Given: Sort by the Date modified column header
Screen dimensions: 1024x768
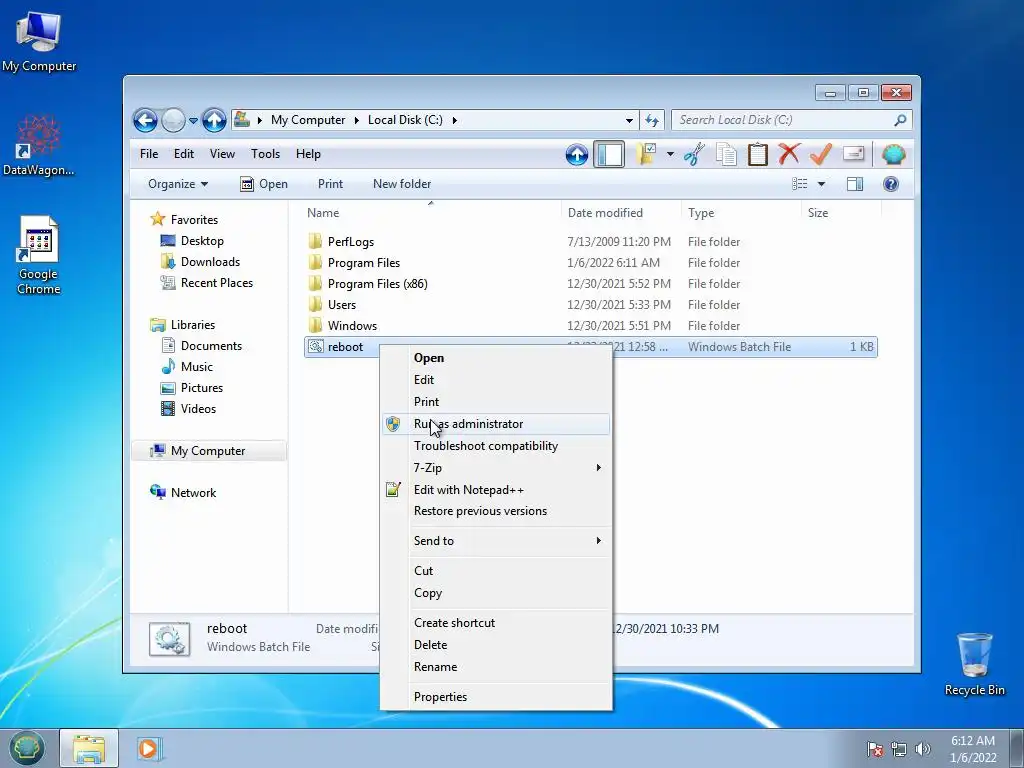Looking at the screenshot, I should (x=620, y=213).
